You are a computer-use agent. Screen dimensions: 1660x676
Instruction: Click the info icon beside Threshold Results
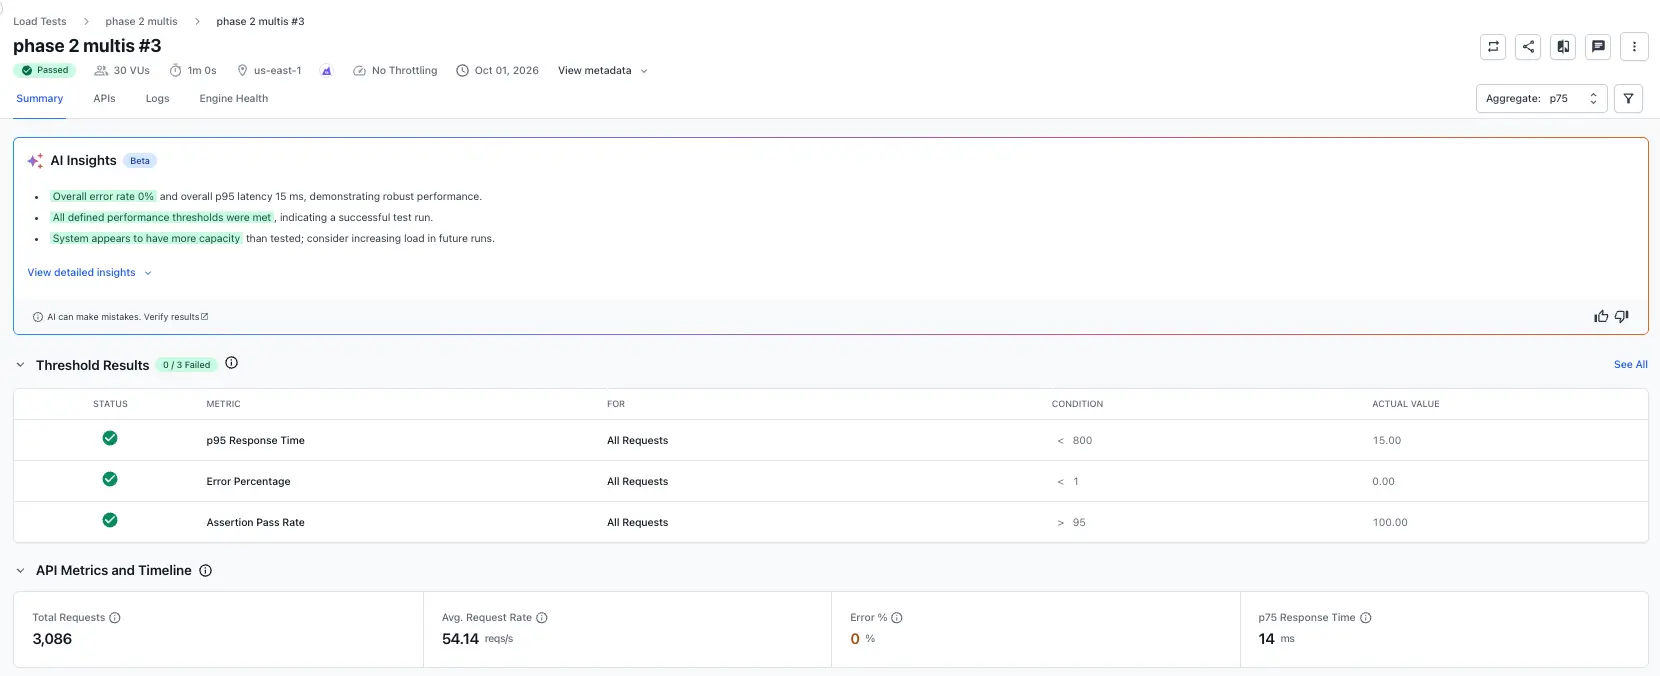pos(231,363)
